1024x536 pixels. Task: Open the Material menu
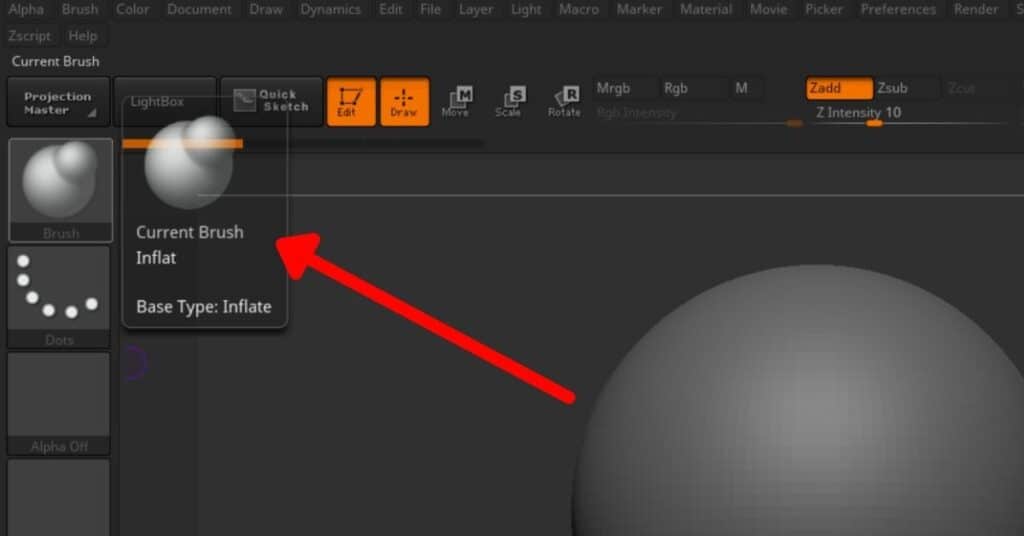(706, 9)
